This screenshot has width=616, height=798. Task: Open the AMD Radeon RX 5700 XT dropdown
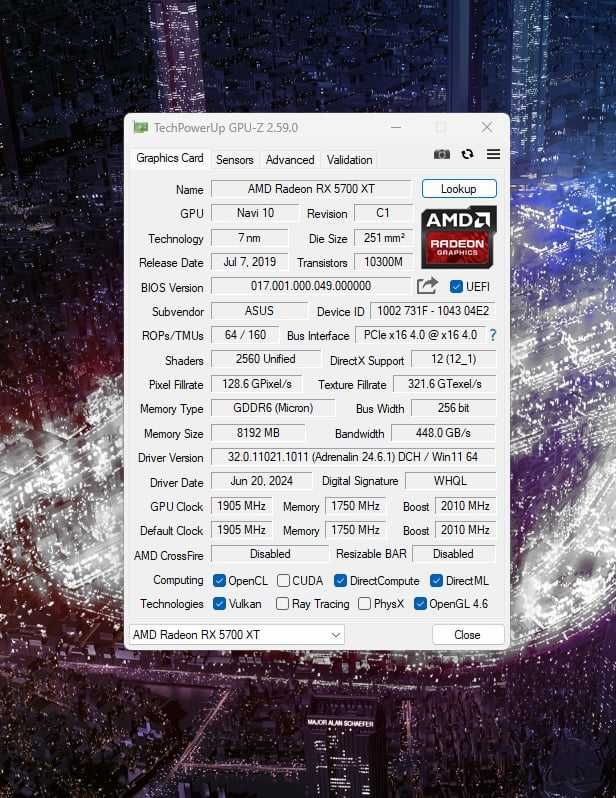(x=237, y=635)
